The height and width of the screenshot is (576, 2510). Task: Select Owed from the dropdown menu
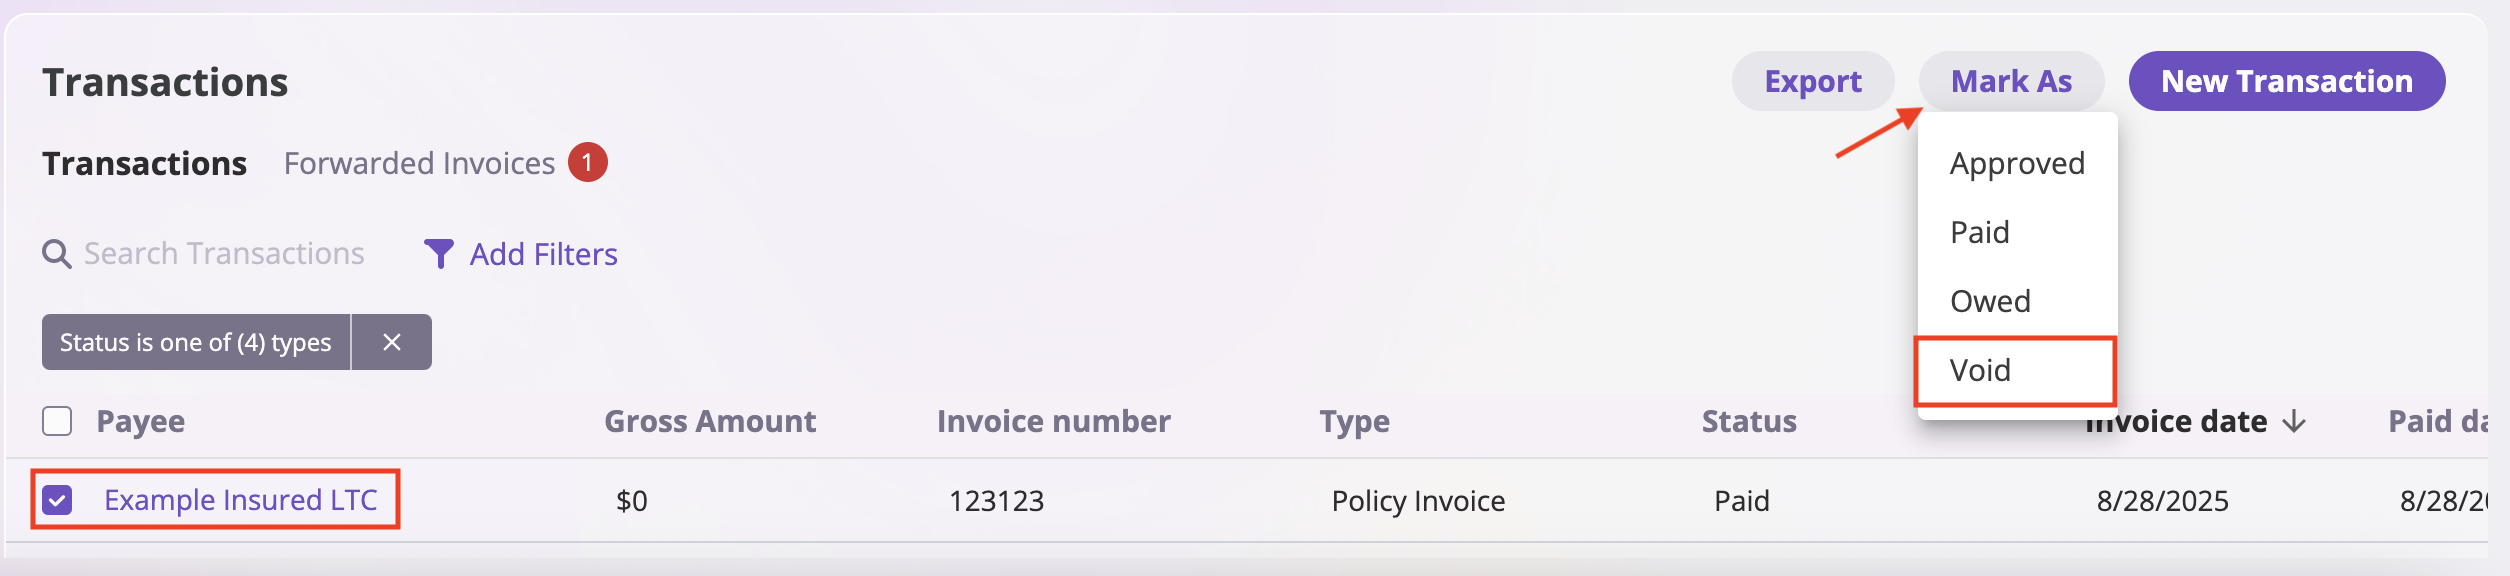(x=1990, y=300)
